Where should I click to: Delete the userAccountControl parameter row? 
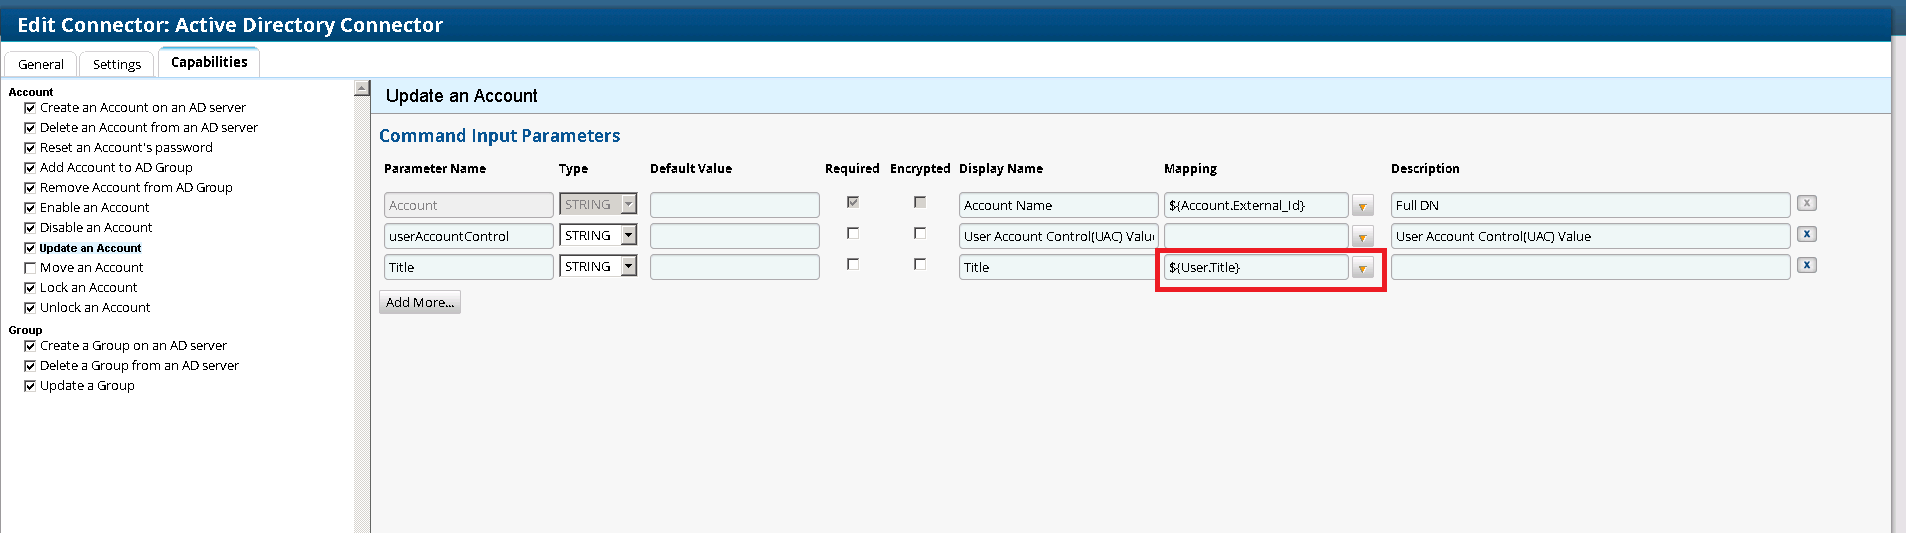coord(1806,234)
